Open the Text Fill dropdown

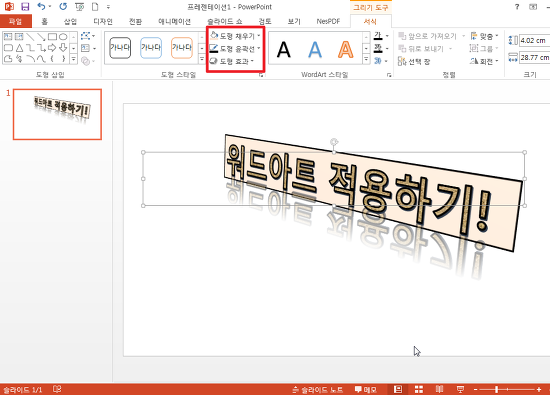pyautogui.click(x=382, y=36)
